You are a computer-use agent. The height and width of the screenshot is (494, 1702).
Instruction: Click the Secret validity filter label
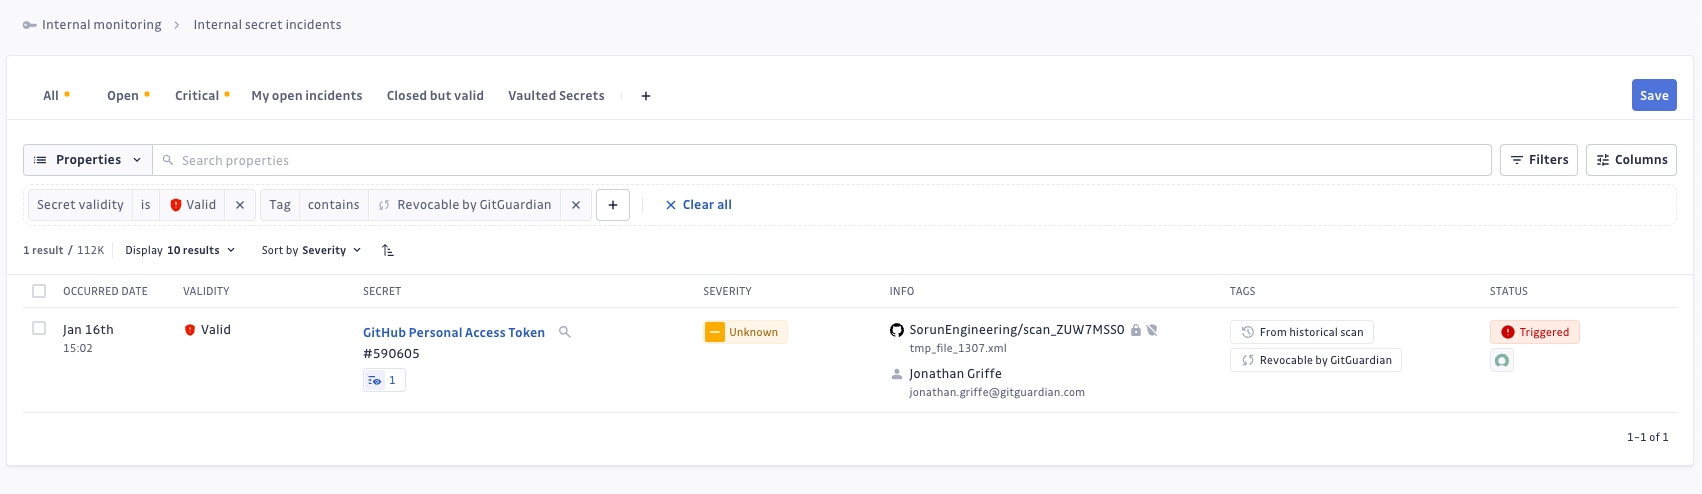tap(80, 205)
